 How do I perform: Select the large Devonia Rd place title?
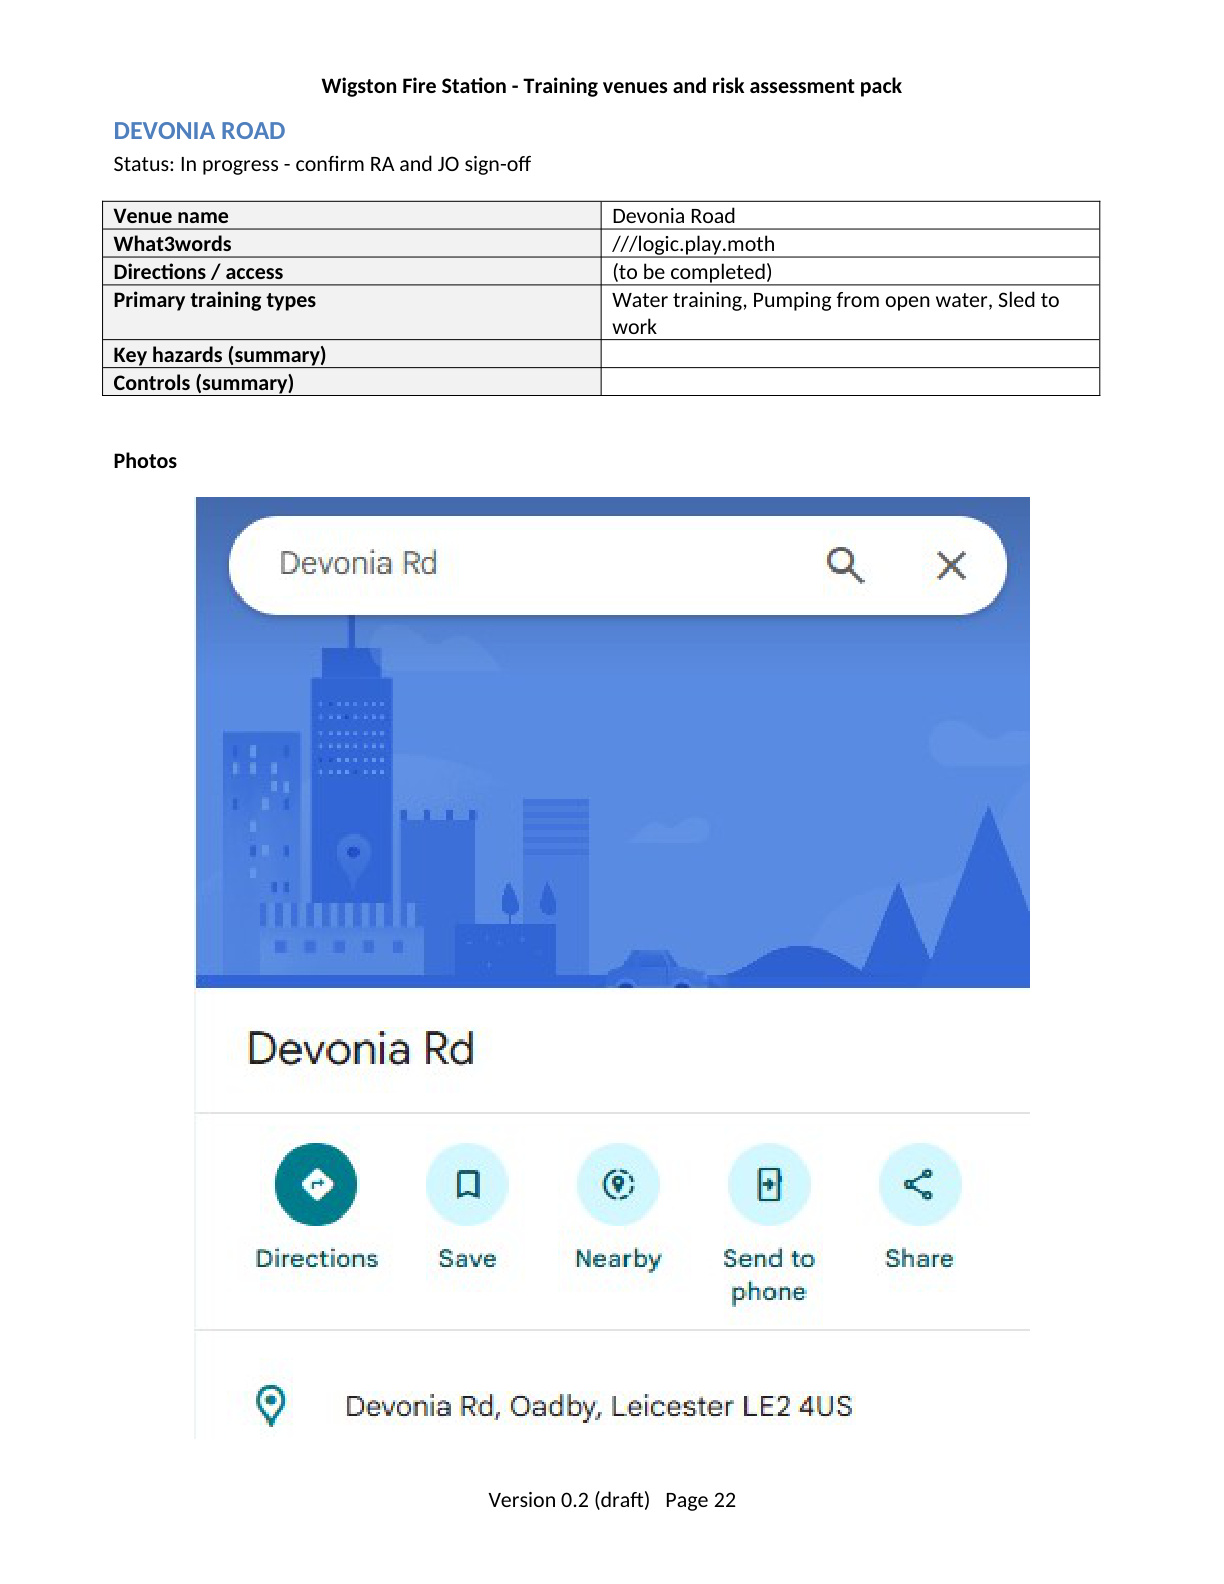tap(360, 1049)
